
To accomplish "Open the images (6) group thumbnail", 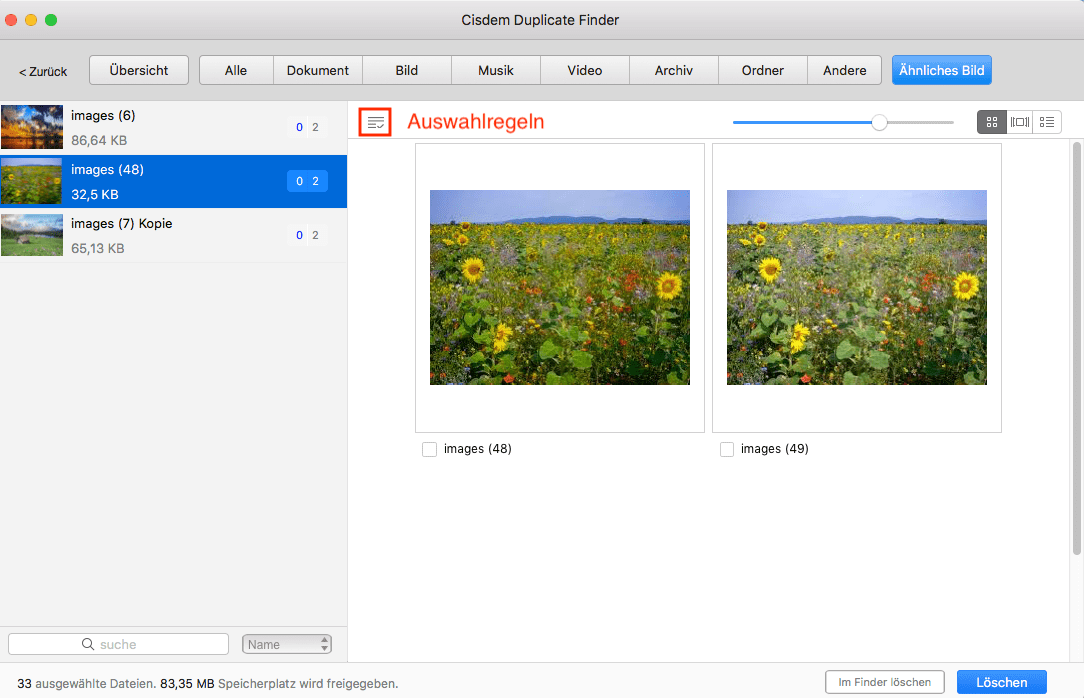I will pyautogui.click(x=32, y=127).
